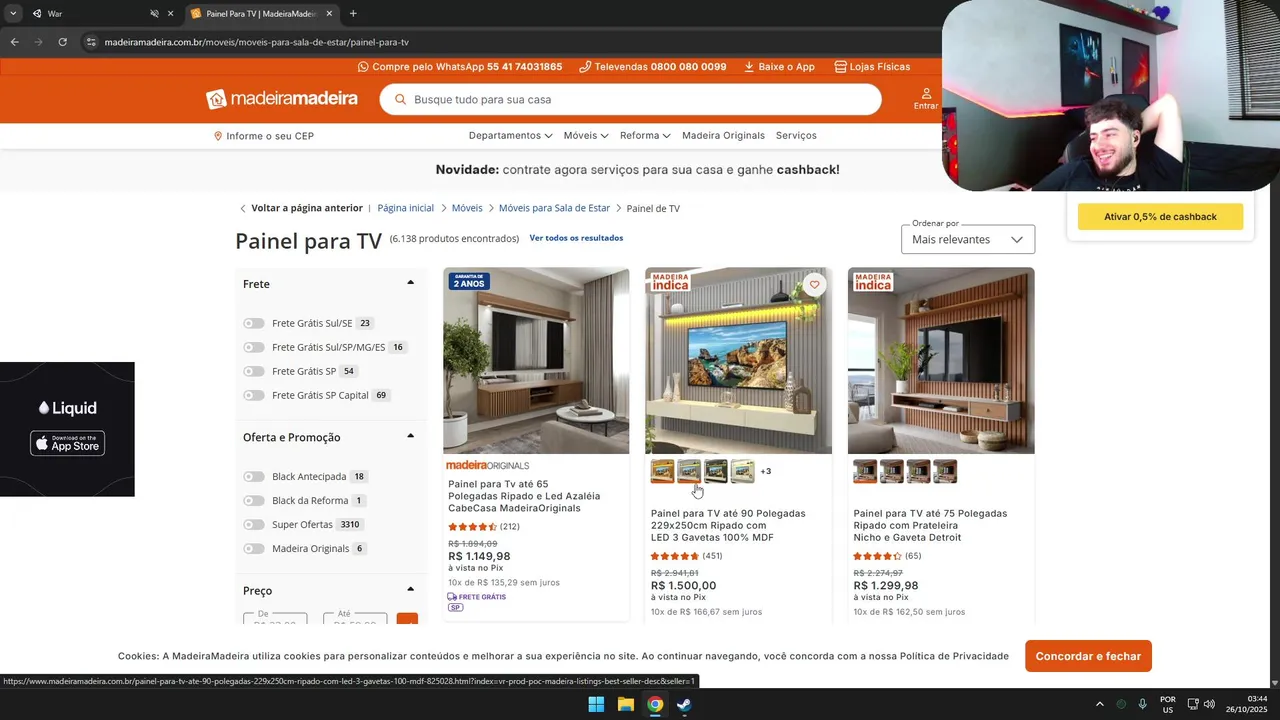This screenshot has height=720, width=1280.
Task: Open Chrome from taskbar
Action: point(654,704)
